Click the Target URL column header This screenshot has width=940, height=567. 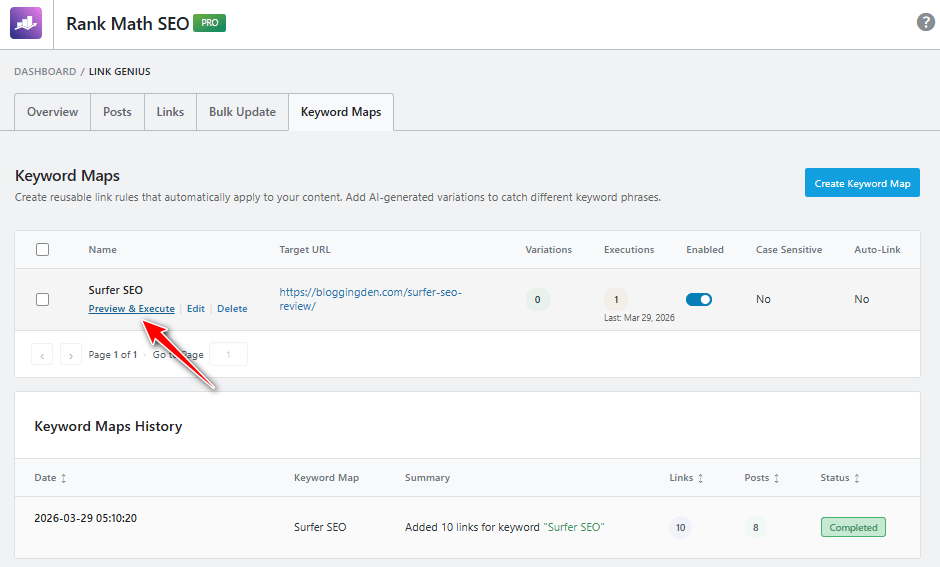(305, 249)
